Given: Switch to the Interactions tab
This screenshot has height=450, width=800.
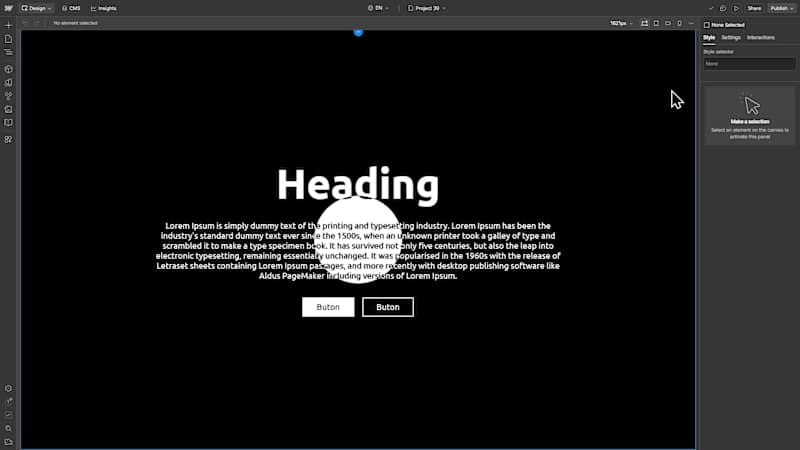Looking at the screenshot, I should pos(760,38).
